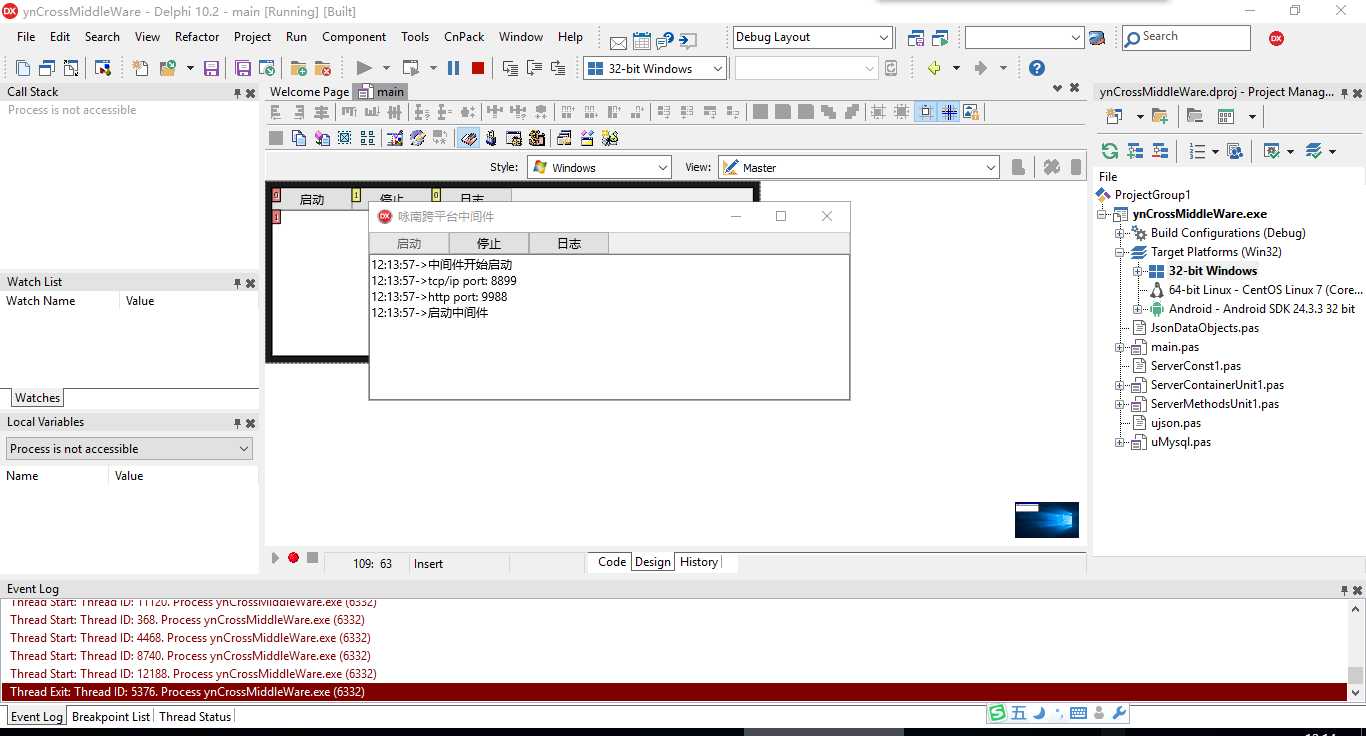Image resolution: width=1366 pixels, height=736 pixels.
Task: Expand the Build Configurations (Debug) node
Action: coord(1121,233)
